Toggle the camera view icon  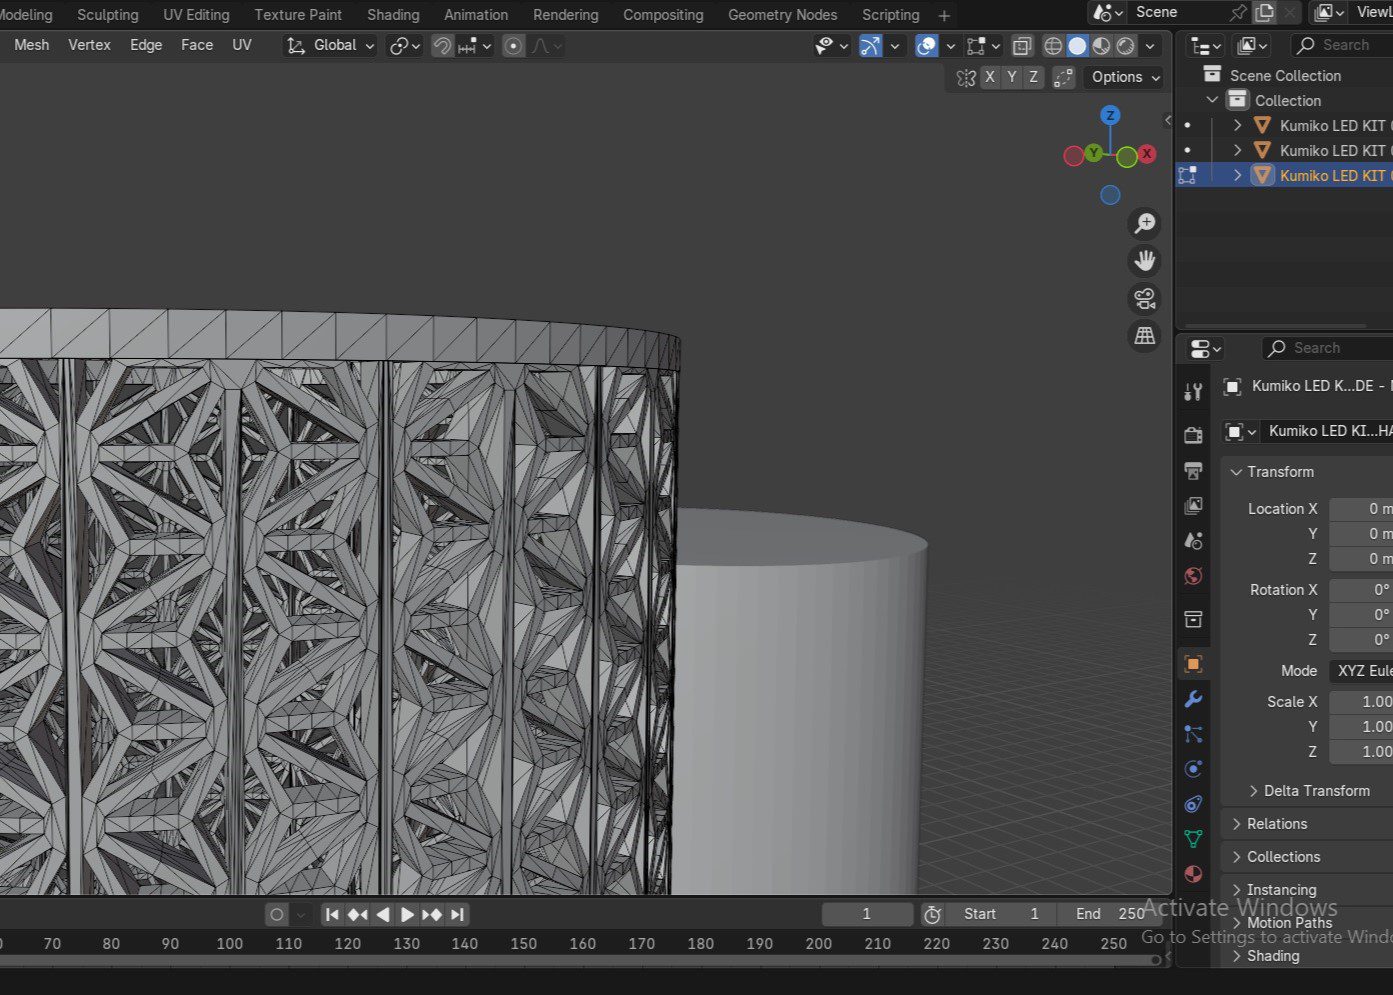pyautogui.click(x=1144, y=298)
